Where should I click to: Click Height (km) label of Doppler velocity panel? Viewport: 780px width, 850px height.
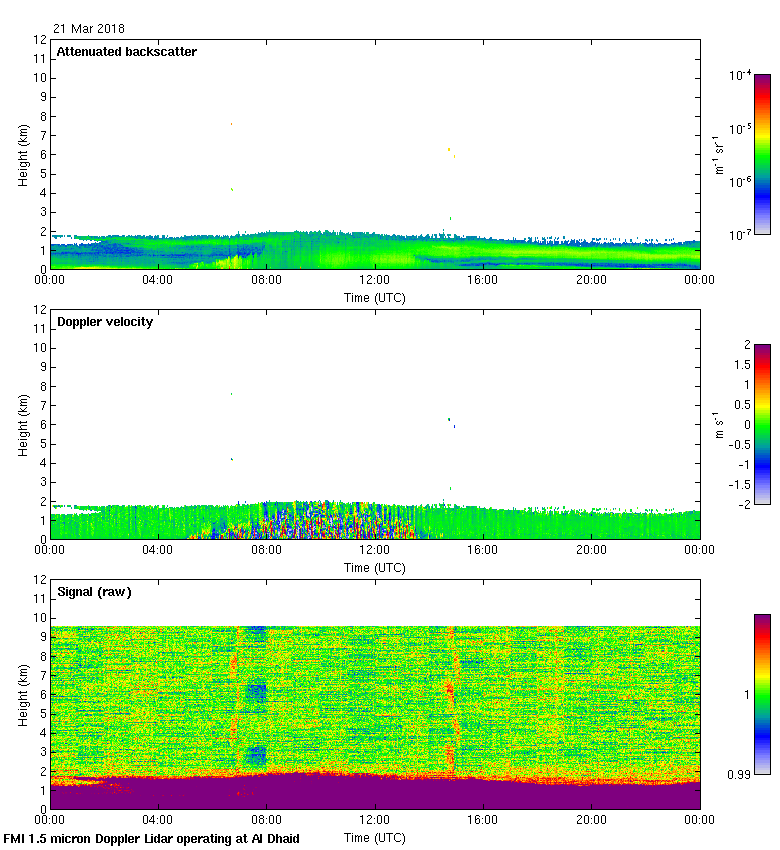pyautogui.click(x=23, y=426)
